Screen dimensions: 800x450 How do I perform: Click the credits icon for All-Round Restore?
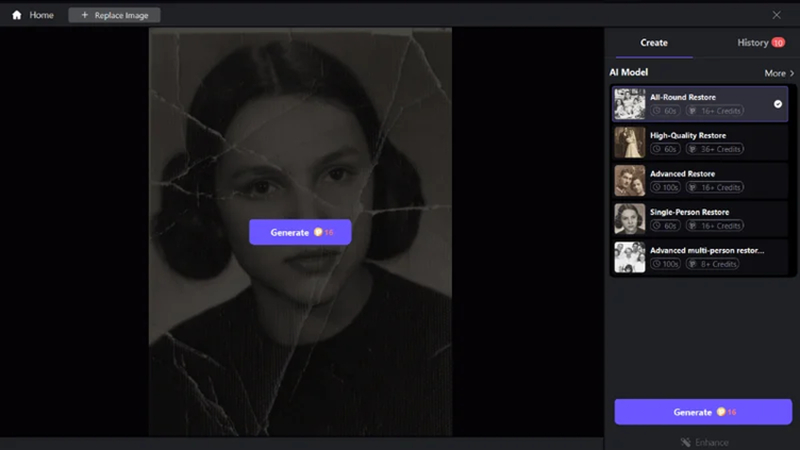[693, 111]
